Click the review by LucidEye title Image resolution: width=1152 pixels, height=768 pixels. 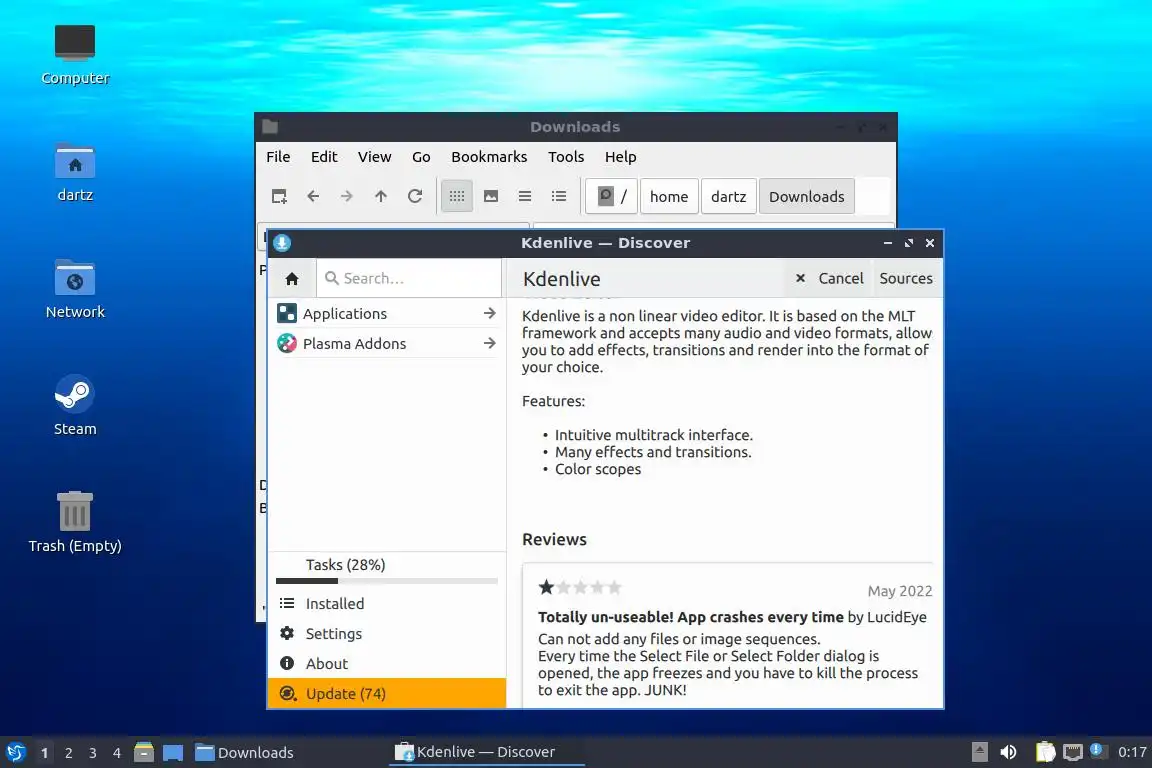pos(691,617)
